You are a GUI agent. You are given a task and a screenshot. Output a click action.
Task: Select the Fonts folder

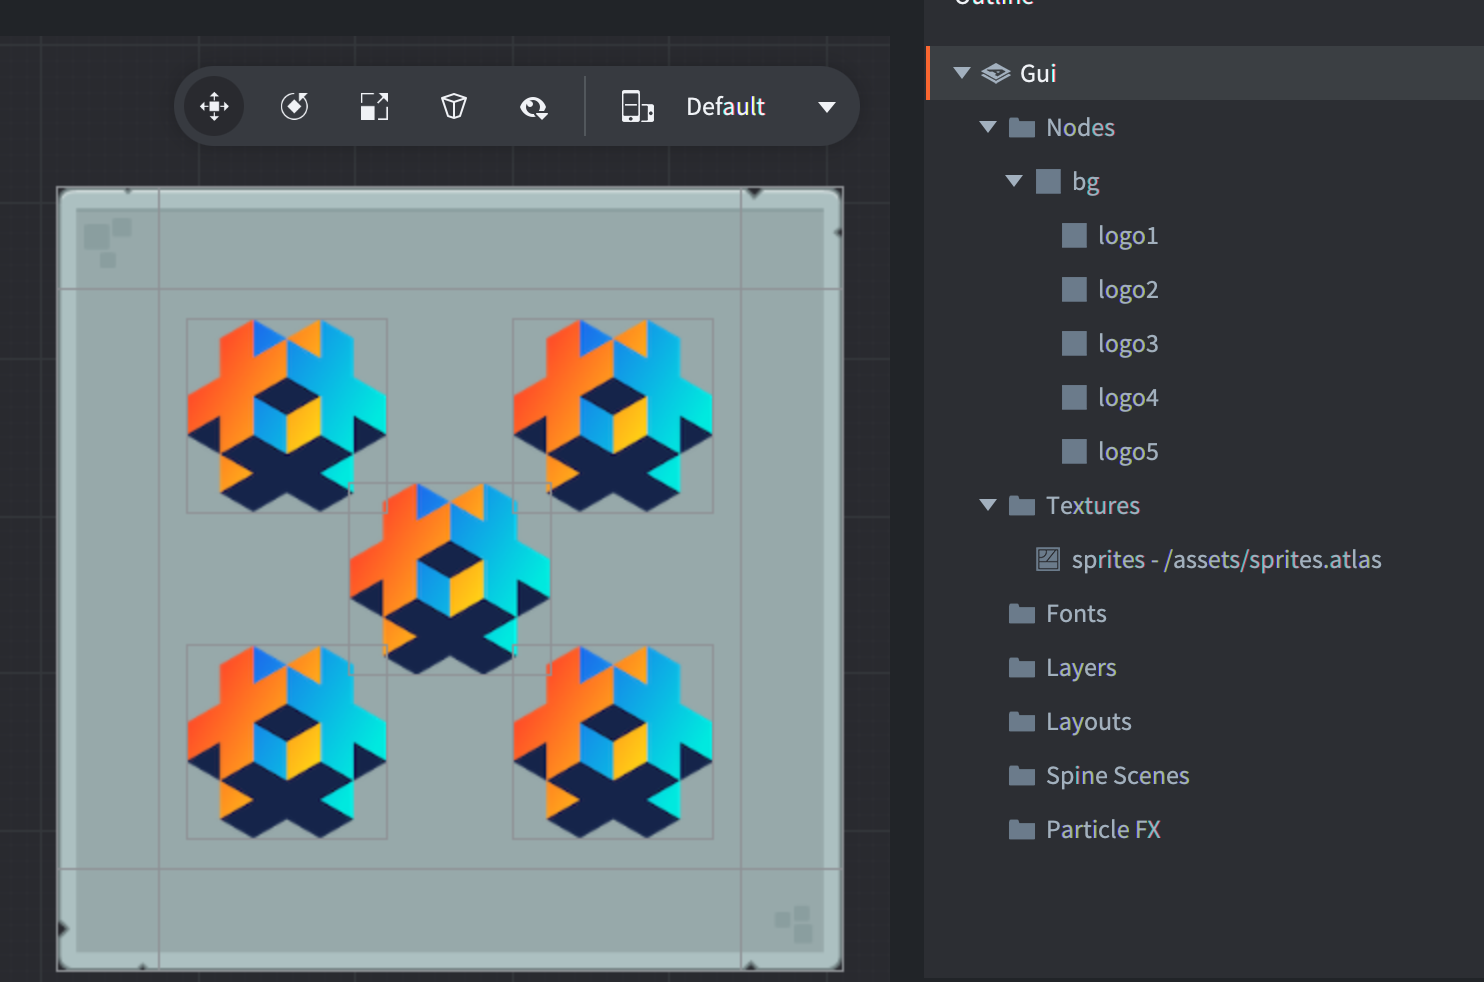coord(1075,613)
